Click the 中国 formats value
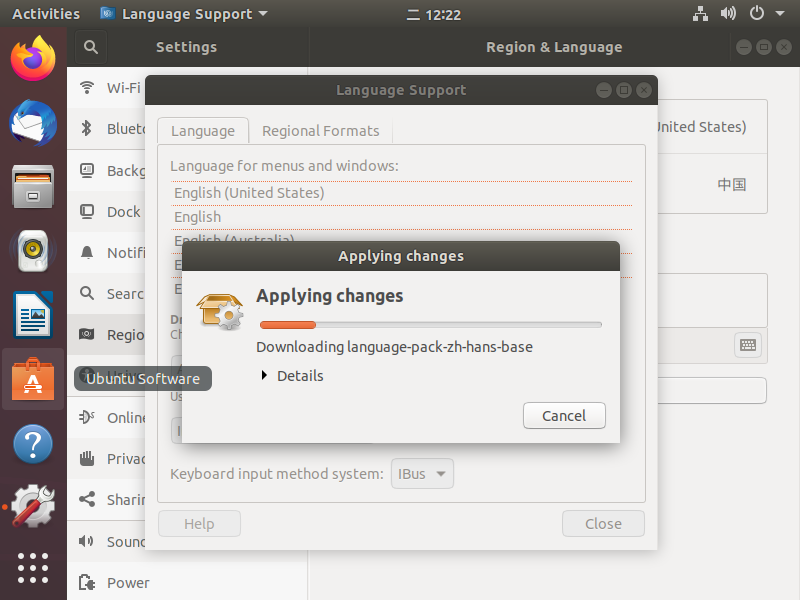 click(x=732, y=184)
